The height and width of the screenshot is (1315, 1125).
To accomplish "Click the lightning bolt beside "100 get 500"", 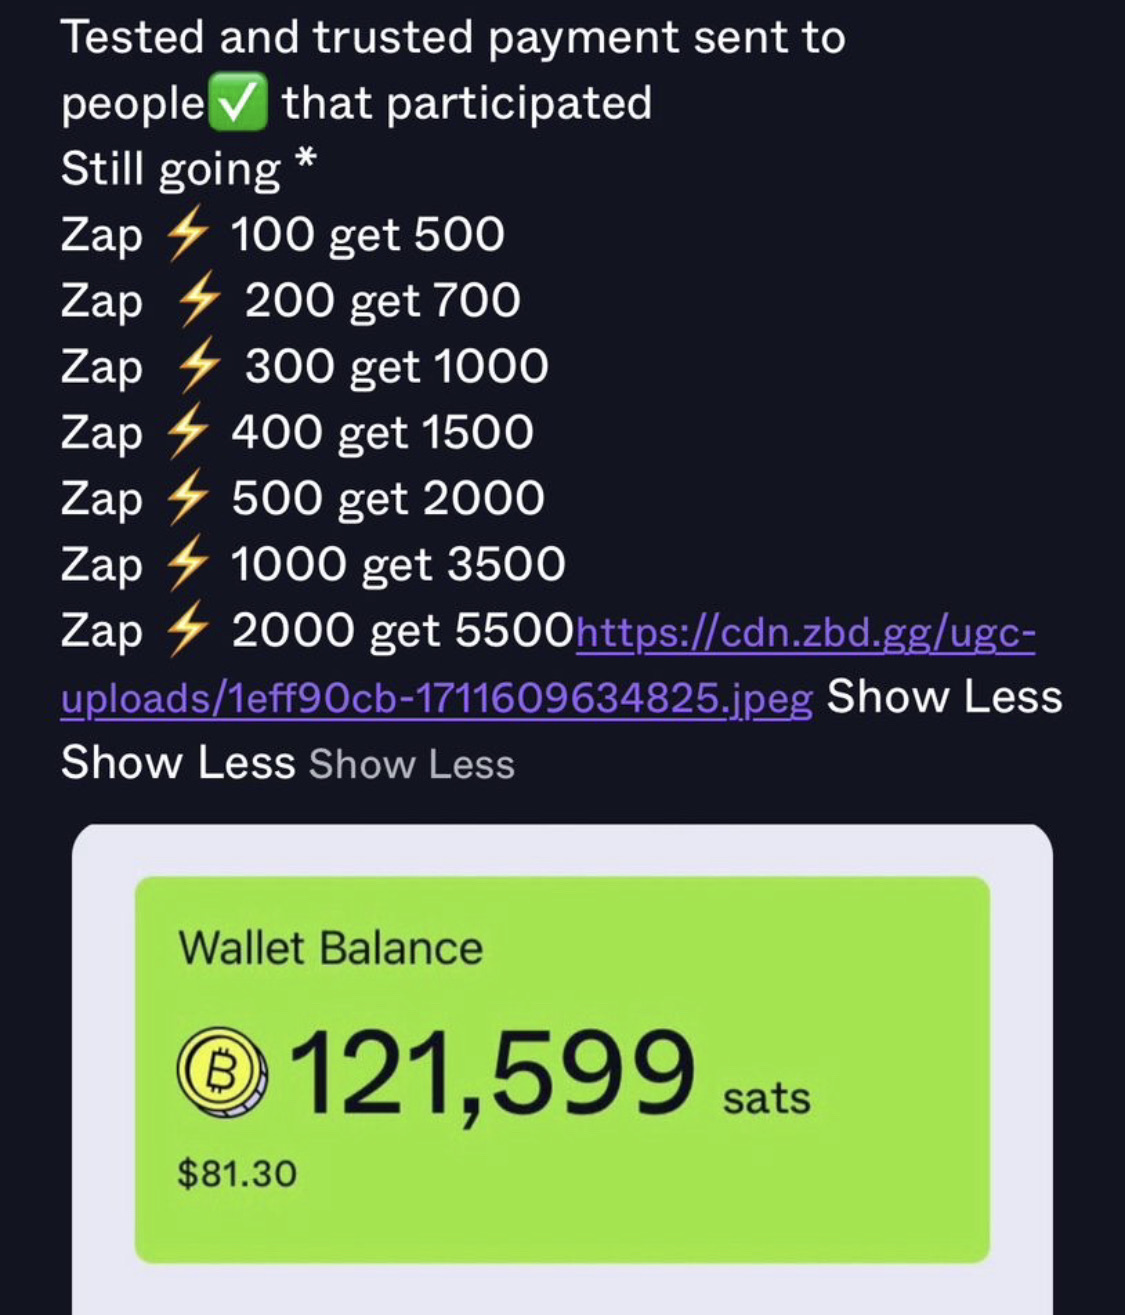I will click(187, 236).
